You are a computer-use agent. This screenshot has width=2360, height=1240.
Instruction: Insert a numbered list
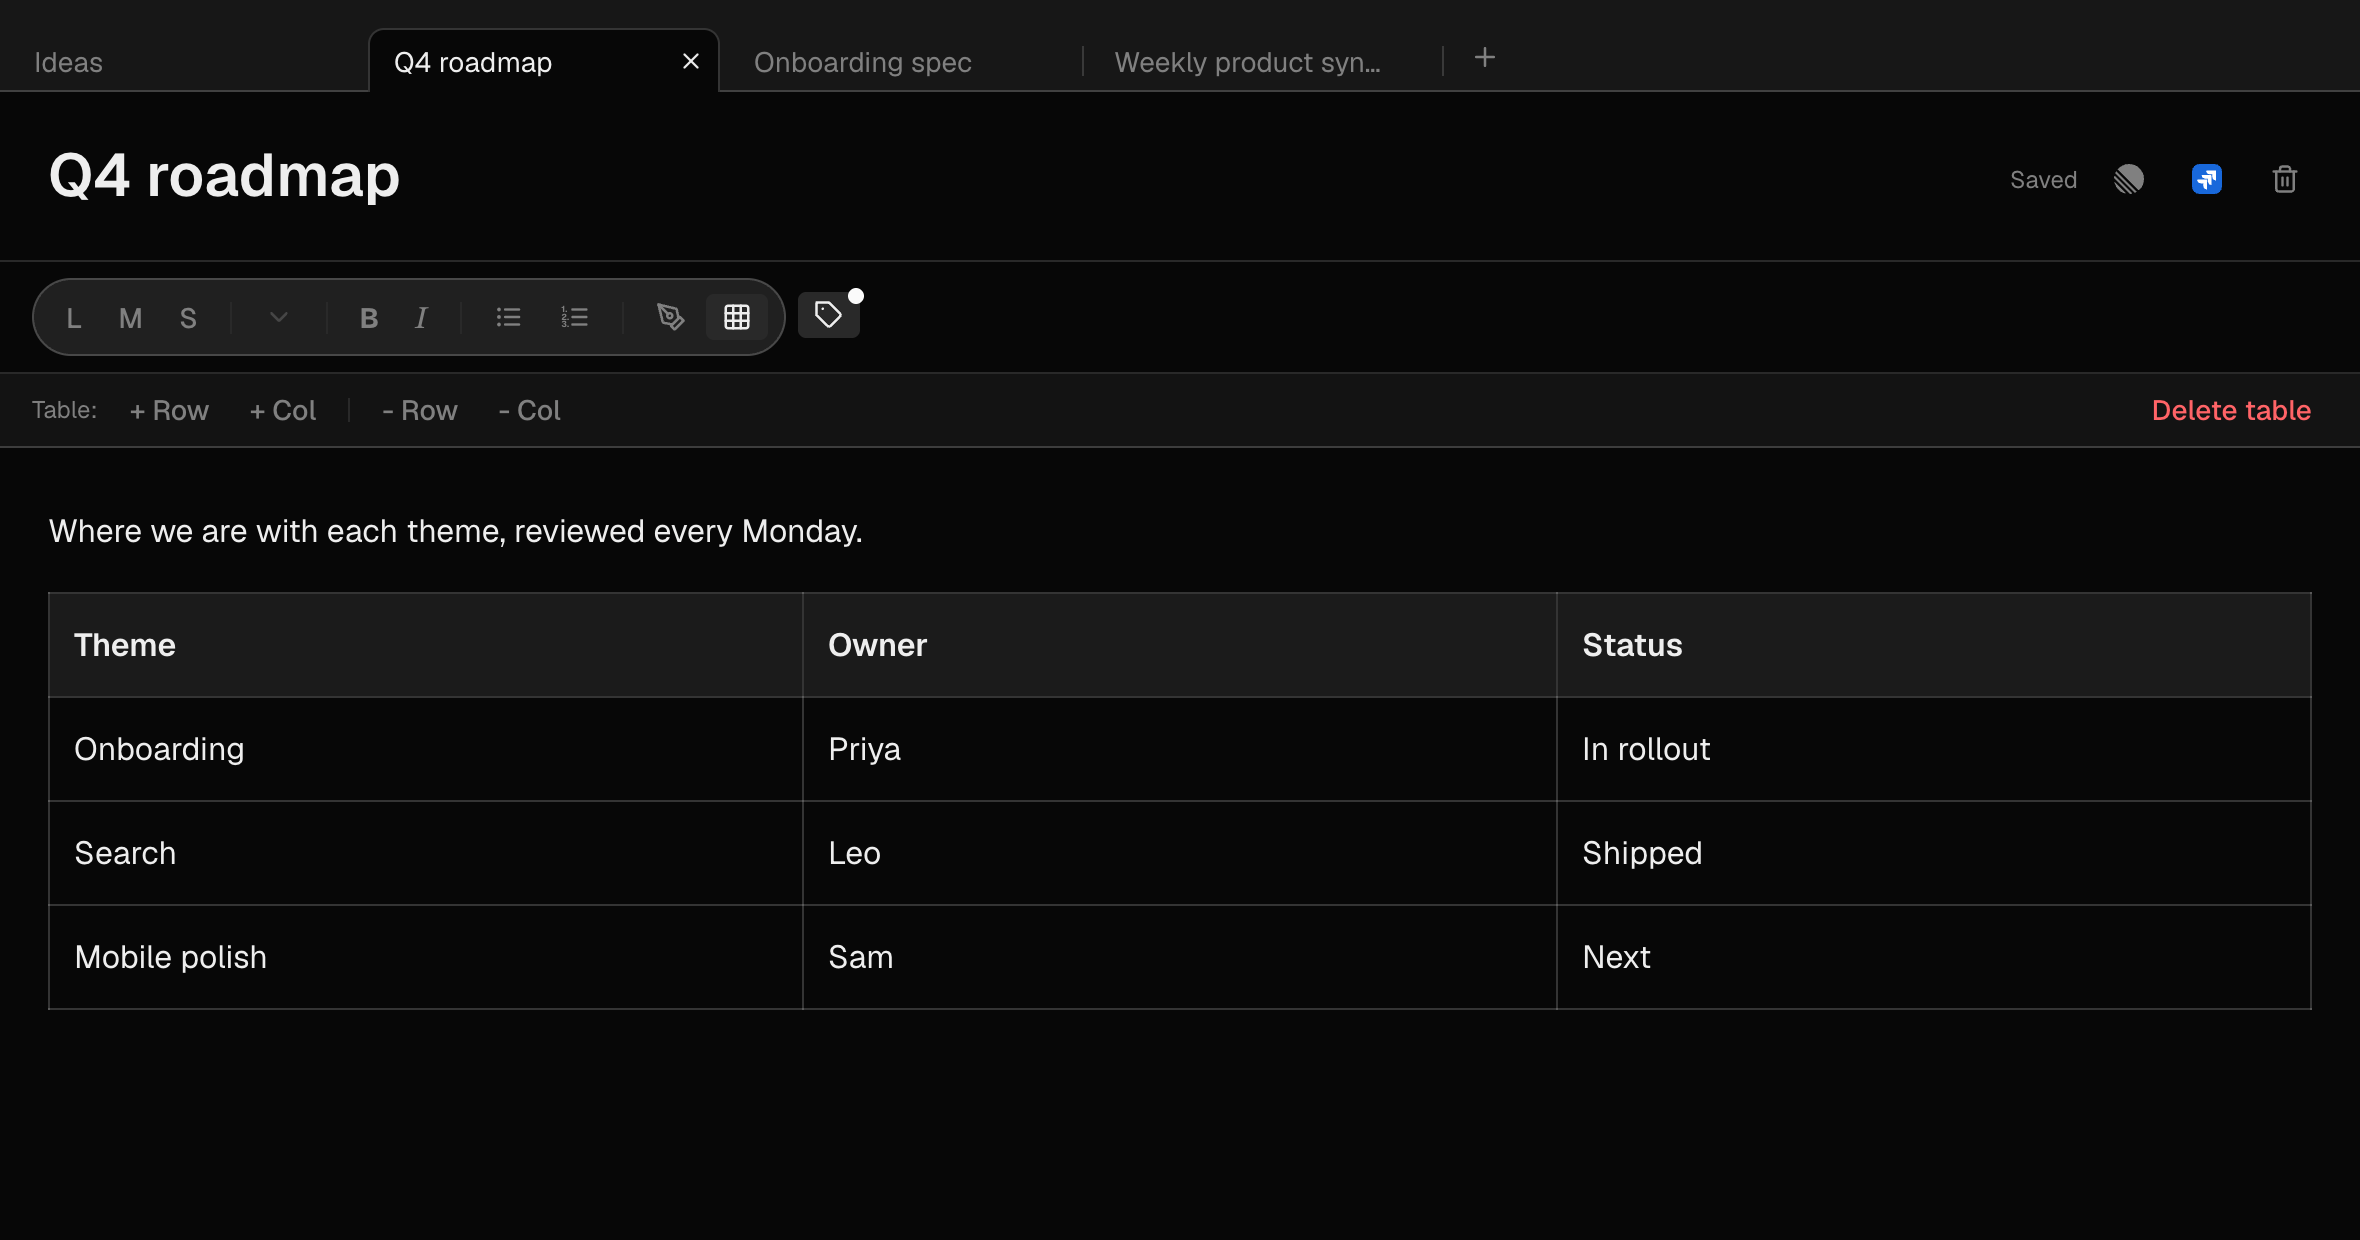(x=574, y=318)
